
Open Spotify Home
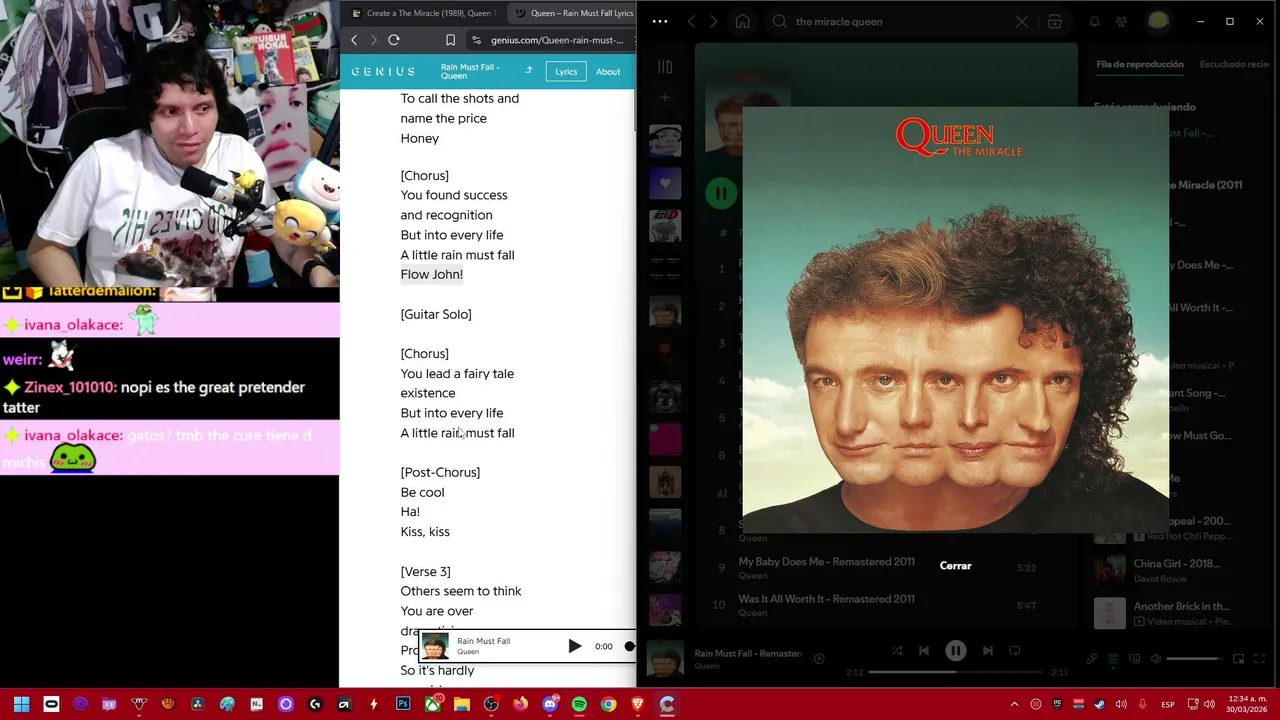click(x=742, y=21)
